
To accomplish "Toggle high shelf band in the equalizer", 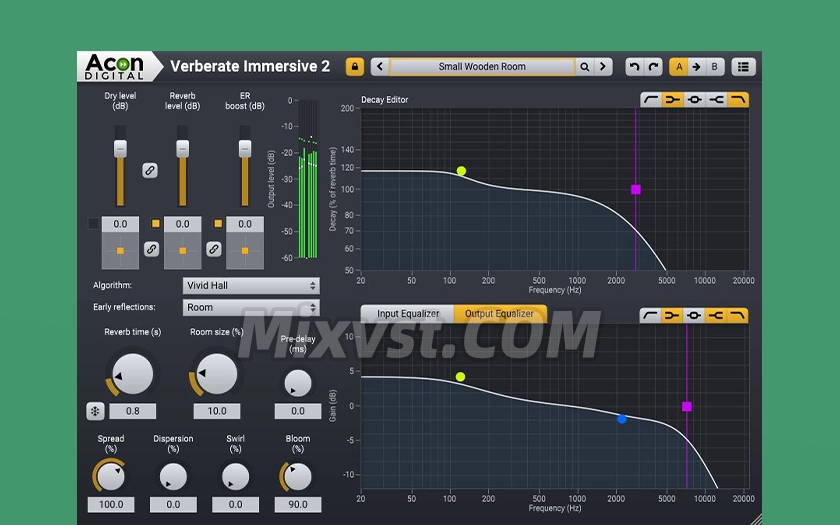I will (x=716, y=316).
